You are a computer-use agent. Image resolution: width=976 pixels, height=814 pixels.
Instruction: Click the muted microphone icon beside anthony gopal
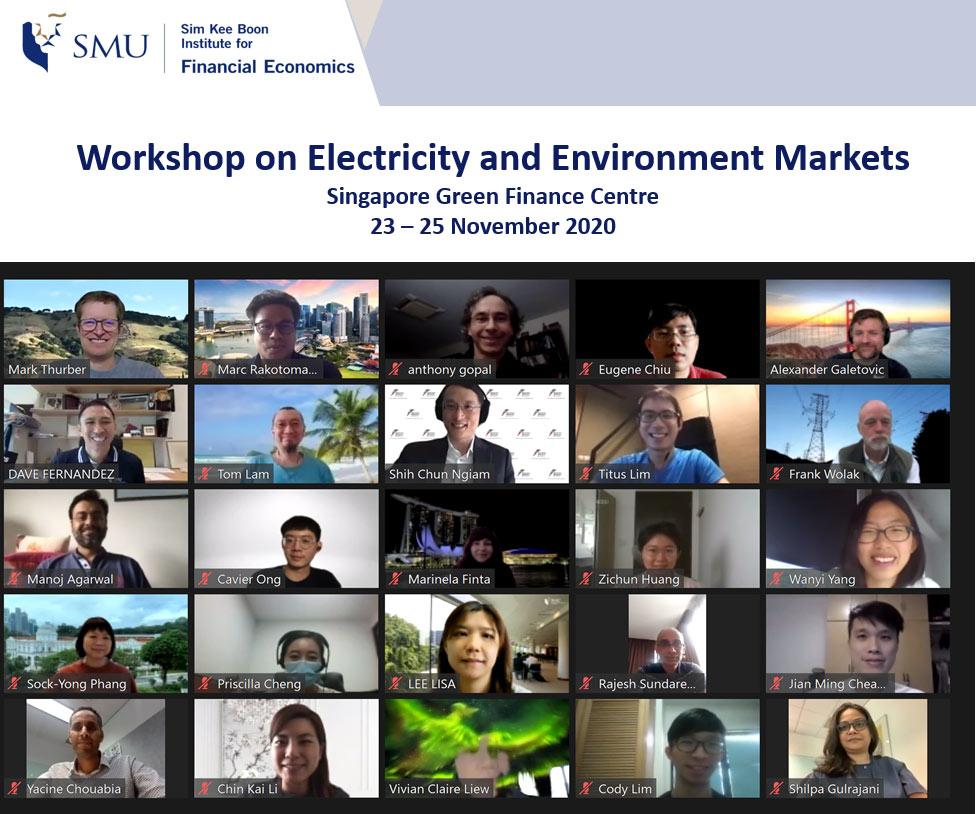click(395, 367)
